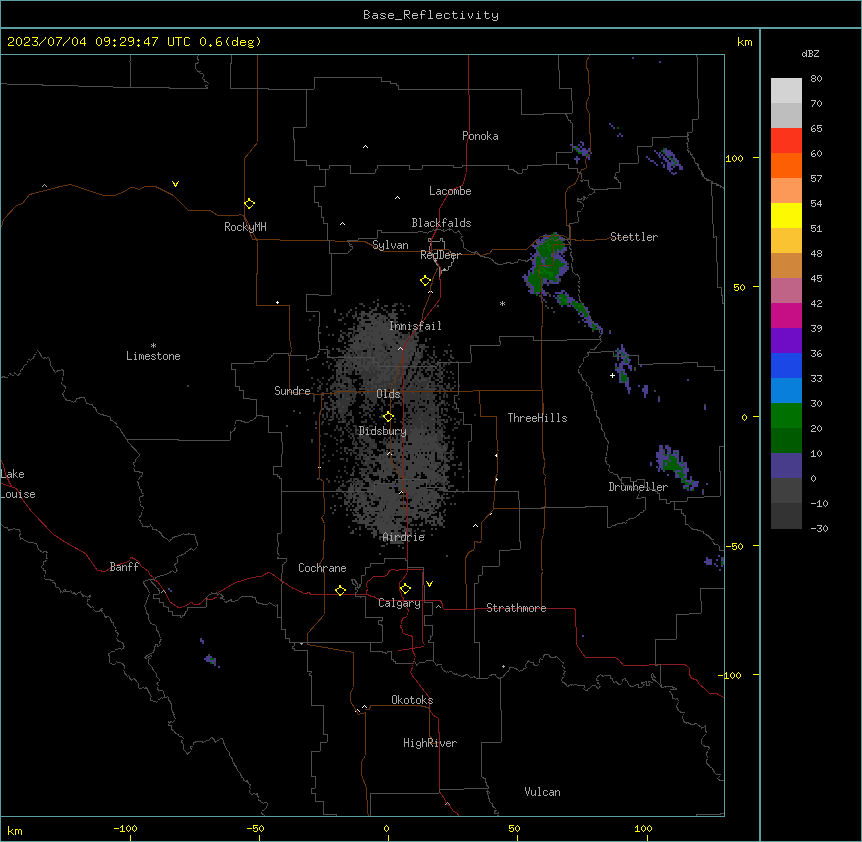This screenshot has height=842, width=862.
Task: Click the Airdrie city label
Action: (403, 537)
